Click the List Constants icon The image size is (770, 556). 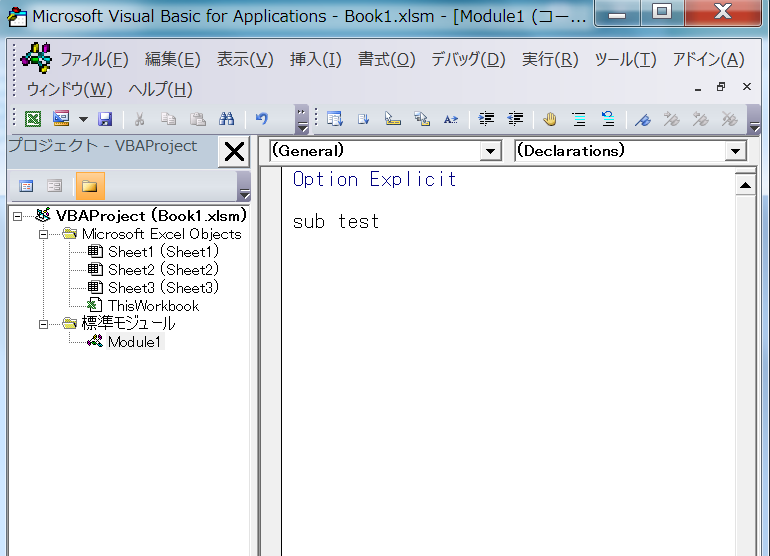pyautogui.click(x=364, y=119)
